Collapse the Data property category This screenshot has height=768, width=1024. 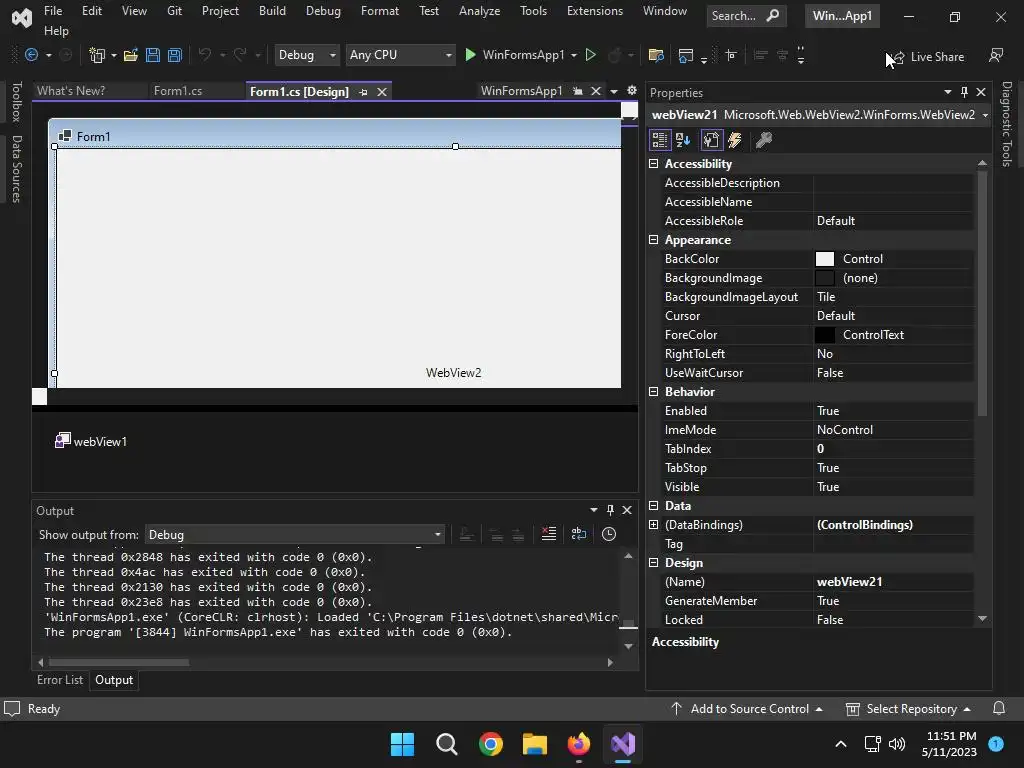click(x=653, y=505)
